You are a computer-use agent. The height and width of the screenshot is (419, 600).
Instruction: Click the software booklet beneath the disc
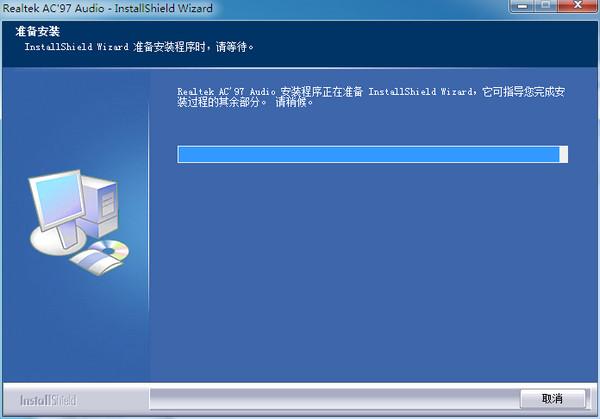(x=96, y=263)
